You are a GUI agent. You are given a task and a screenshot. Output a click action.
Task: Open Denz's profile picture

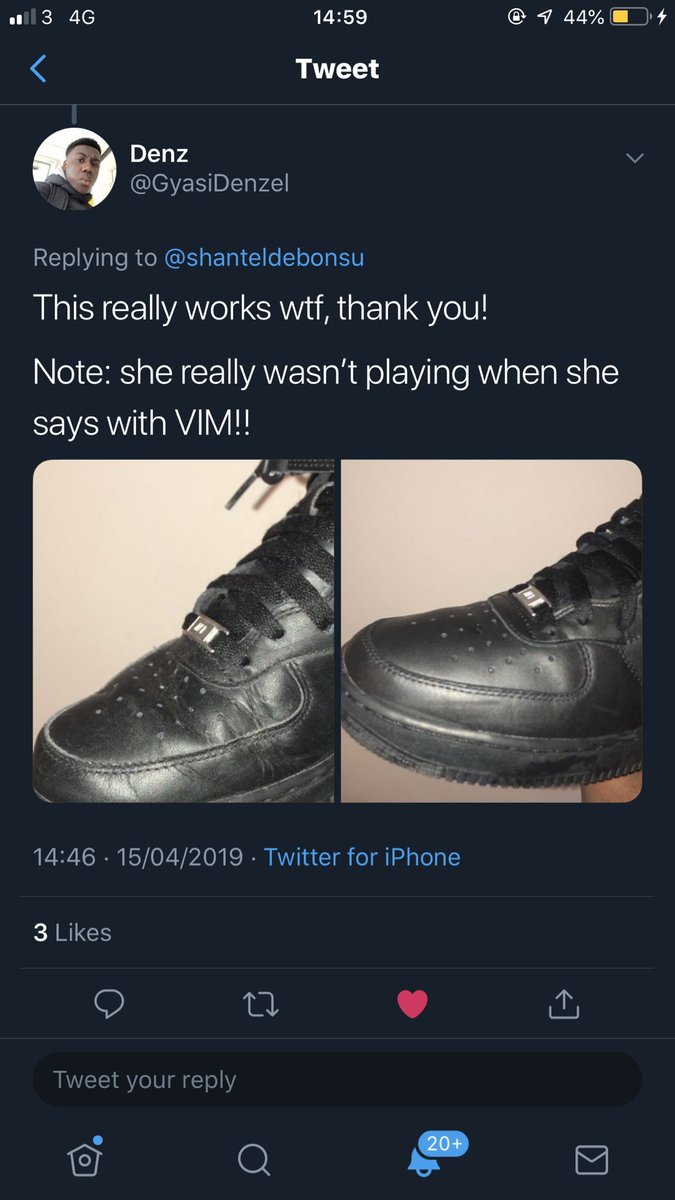click(x=75, y=169)
